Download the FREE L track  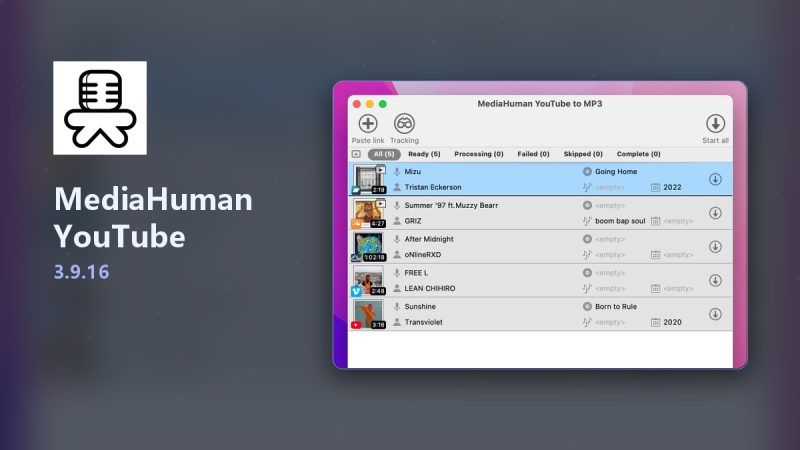[x=715, y=280]
